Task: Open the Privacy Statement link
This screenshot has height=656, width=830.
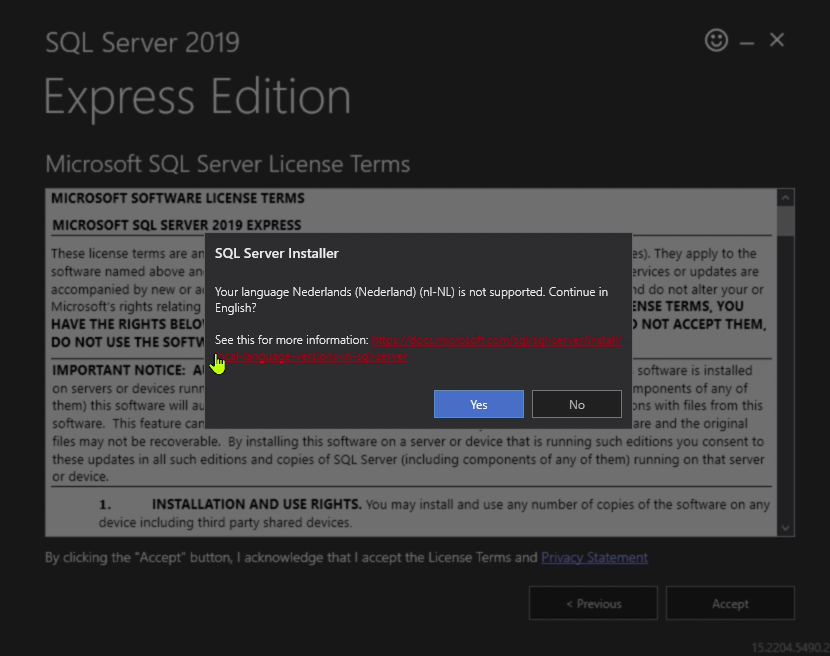Action: pos(594,558)
